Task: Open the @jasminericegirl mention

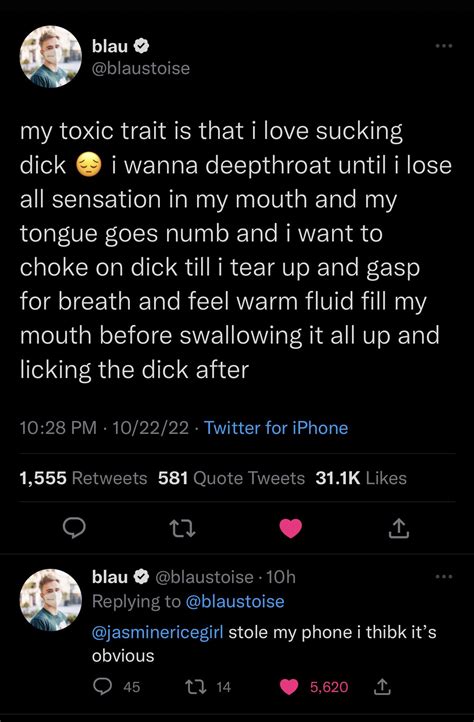Action: click(x=158, y=632)
